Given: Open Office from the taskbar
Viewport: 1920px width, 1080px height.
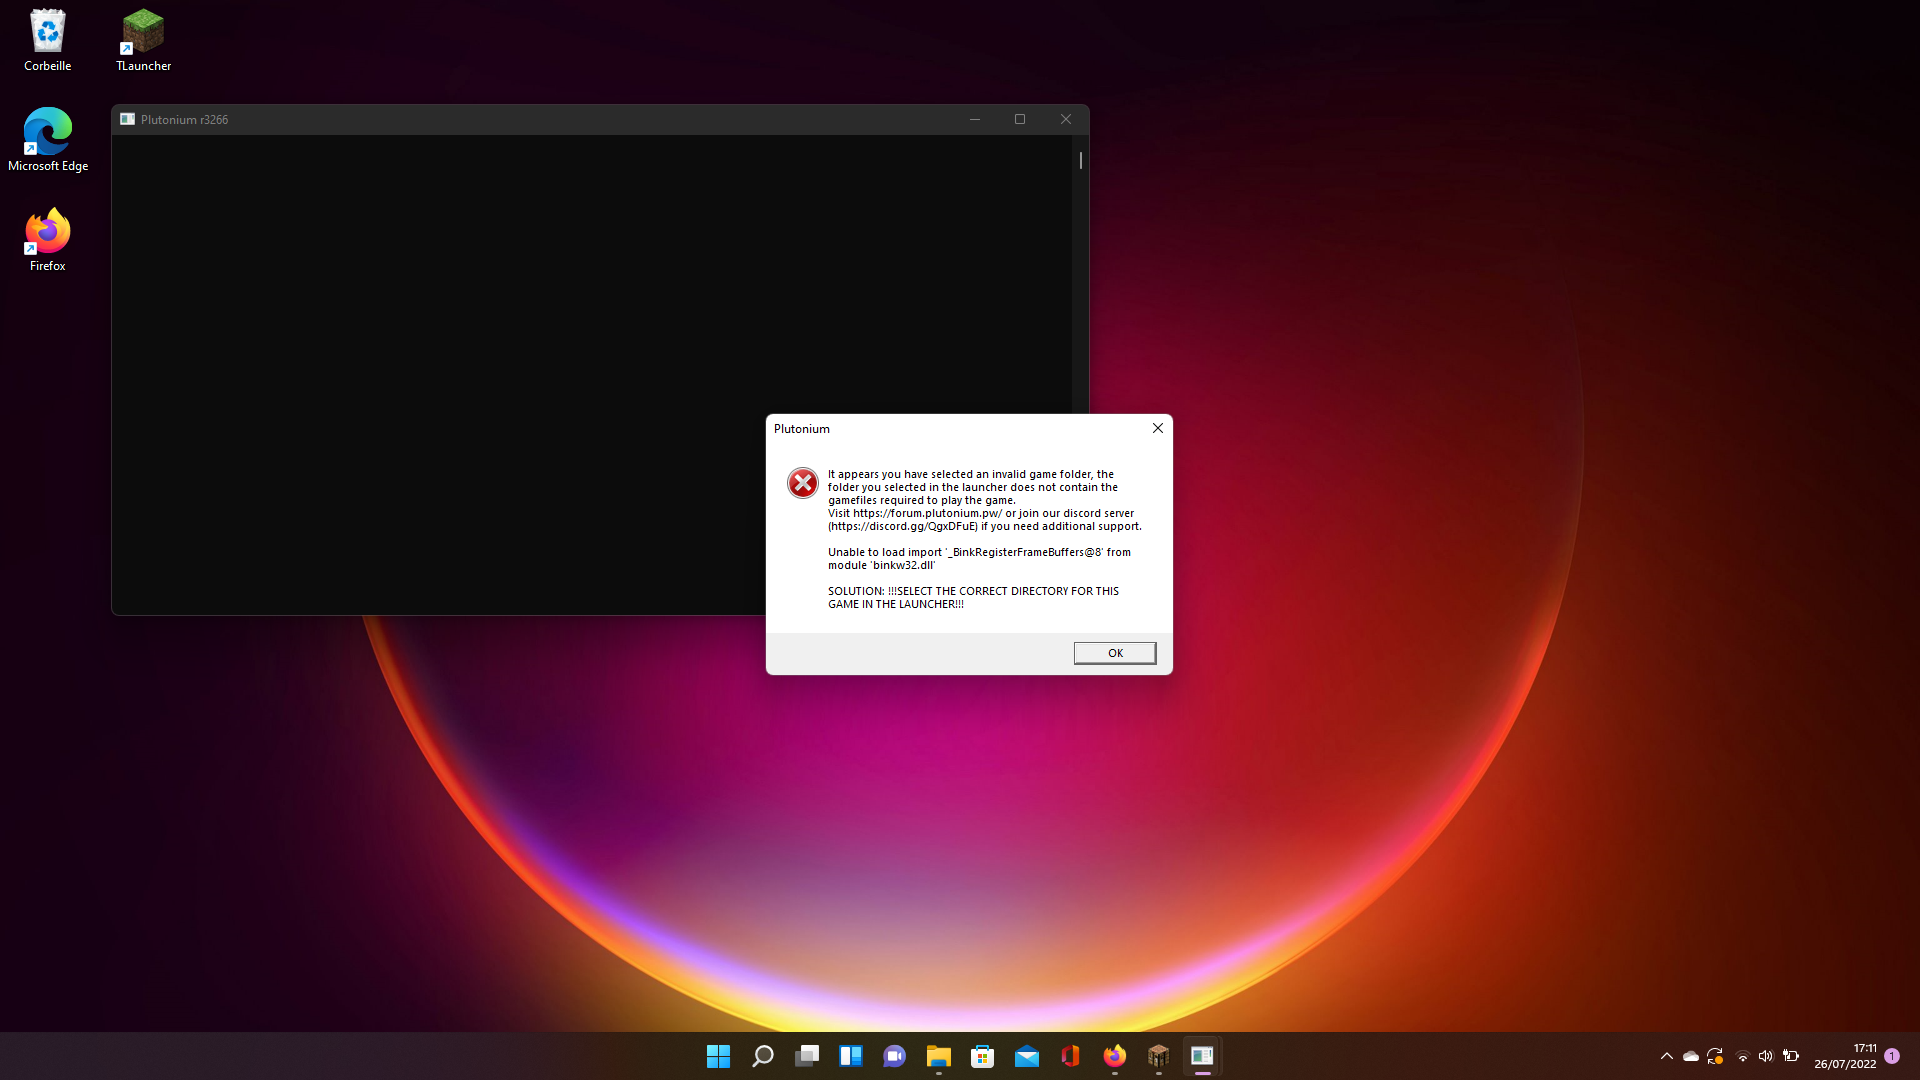Looking at the screenshot, I should pyautogui.click(x=1070, y=1056).
